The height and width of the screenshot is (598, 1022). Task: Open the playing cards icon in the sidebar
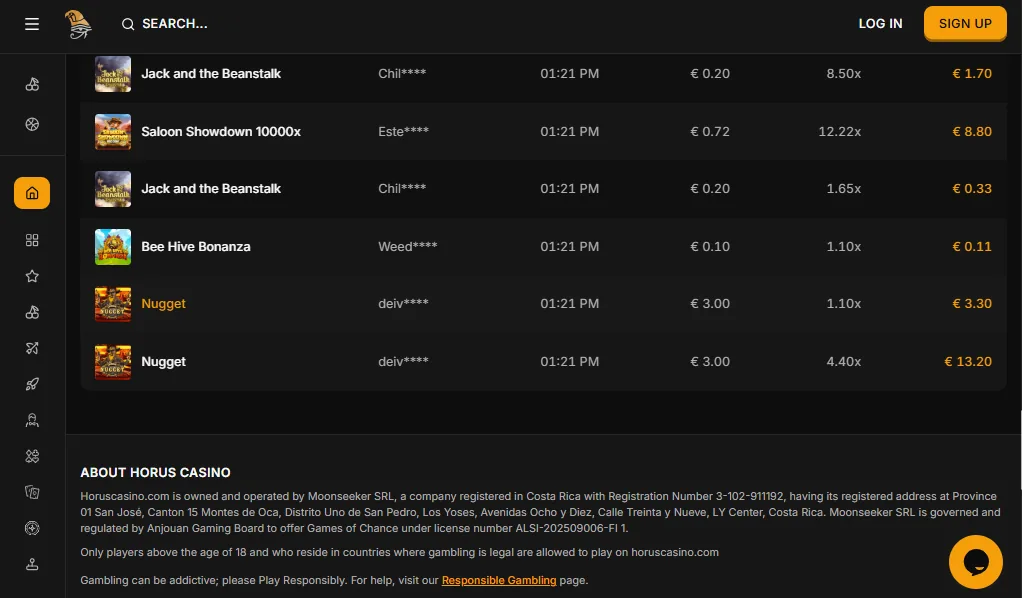(x=32, y=492)
